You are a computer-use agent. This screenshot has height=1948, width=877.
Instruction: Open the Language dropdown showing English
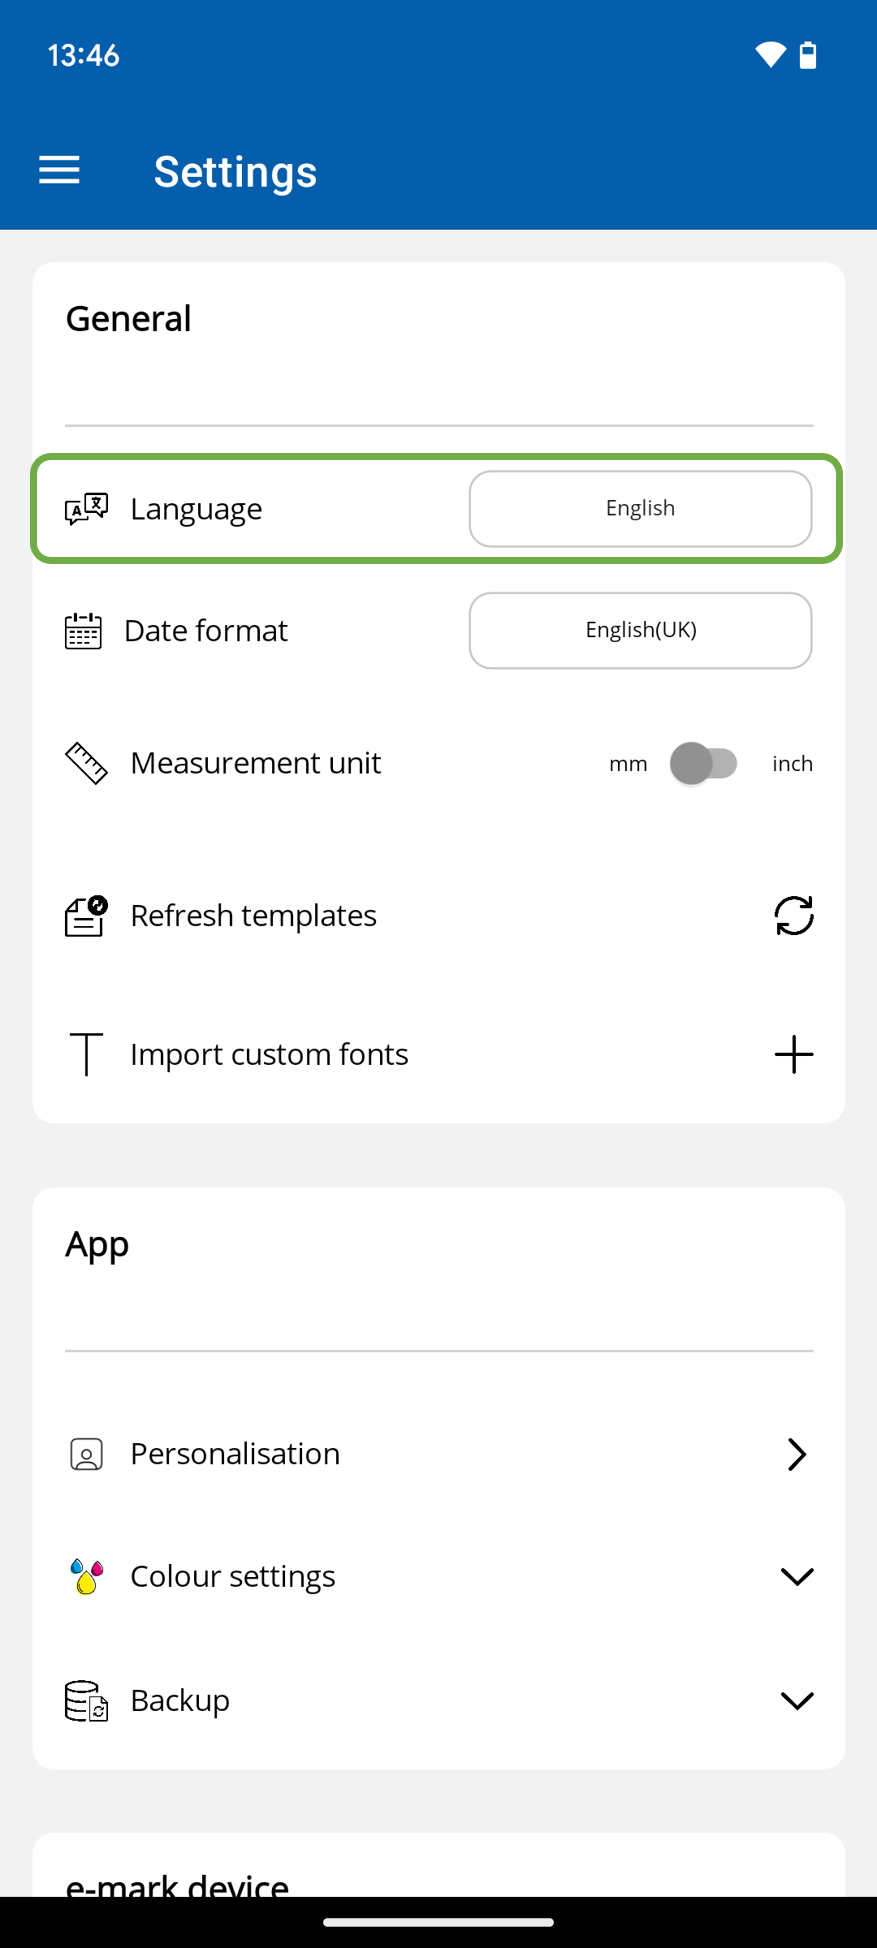(640, 509)
